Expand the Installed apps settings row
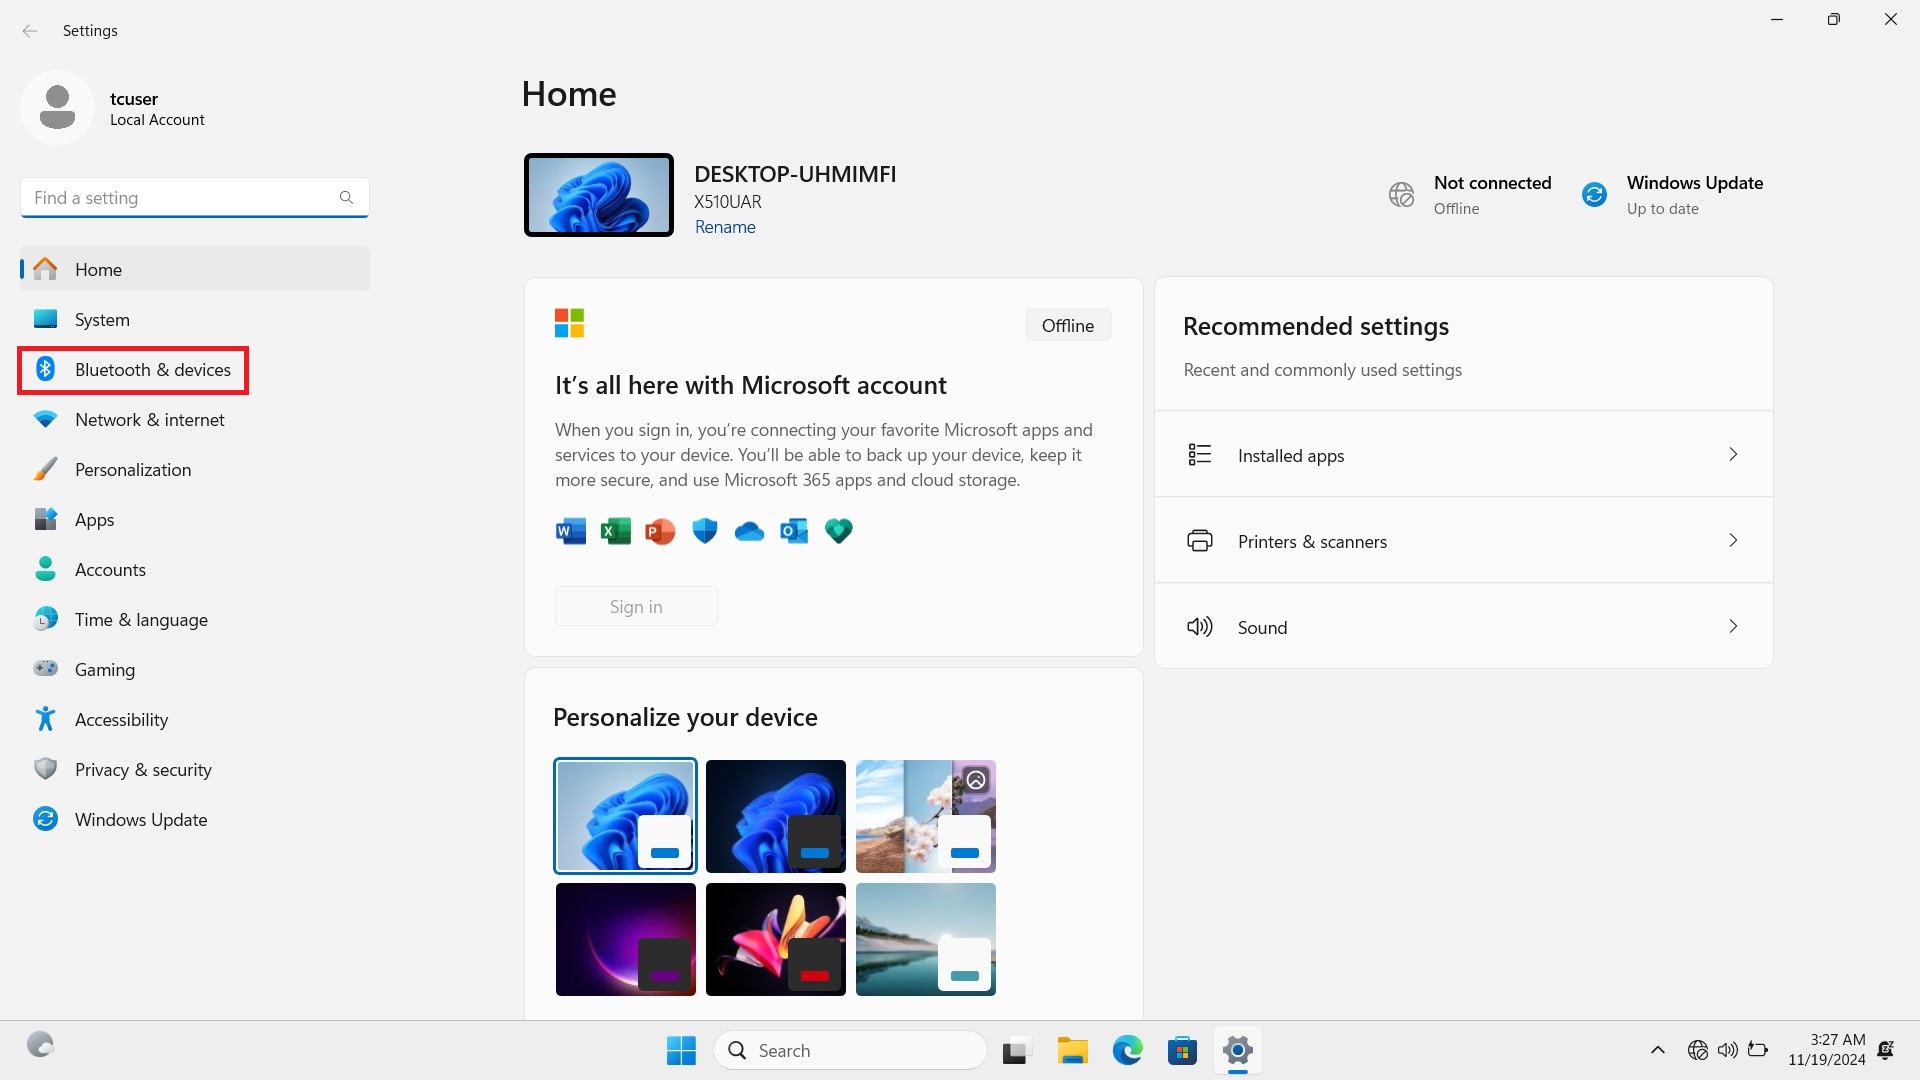Image resolution: width=1920 pixels, height=1080 pixels. [x=1733, y=454]
